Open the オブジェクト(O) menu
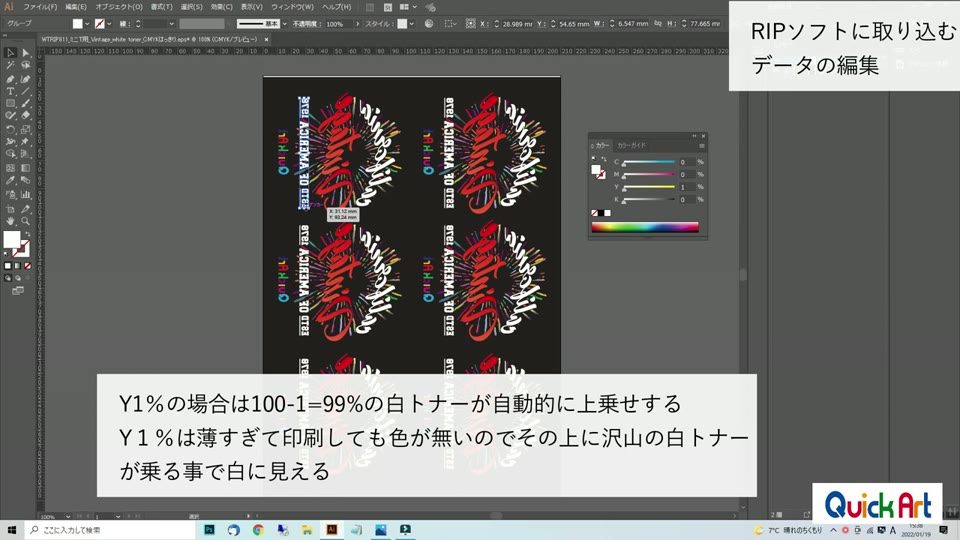 [x=119, y=7]
